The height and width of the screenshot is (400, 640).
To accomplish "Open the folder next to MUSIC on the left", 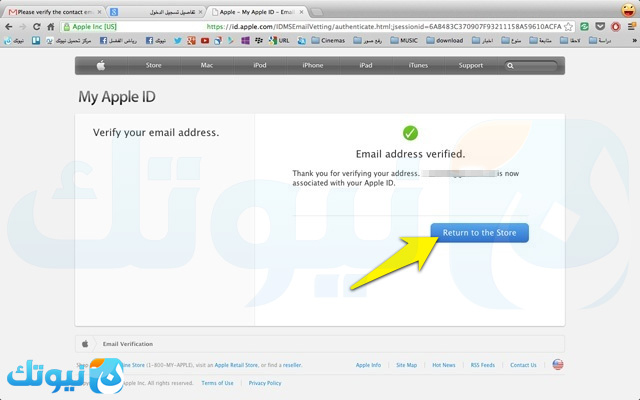I will pos(367,40).
